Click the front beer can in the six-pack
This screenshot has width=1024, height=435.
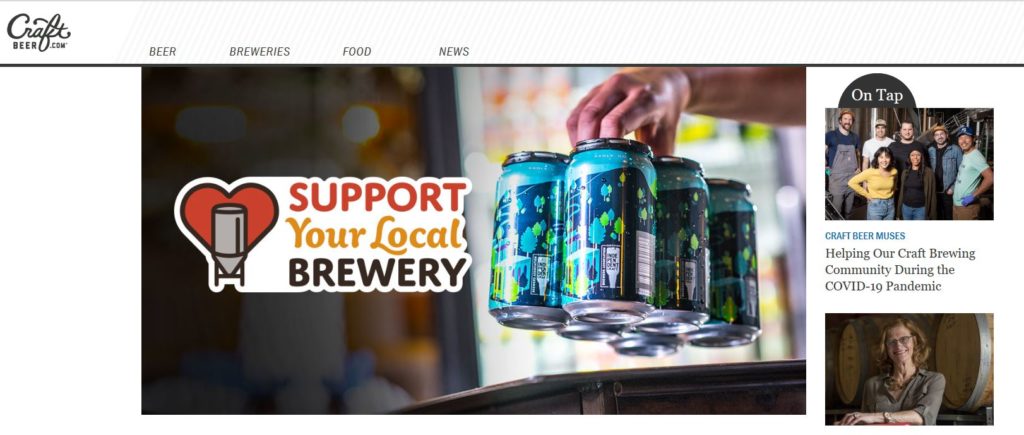coord(609,229)
